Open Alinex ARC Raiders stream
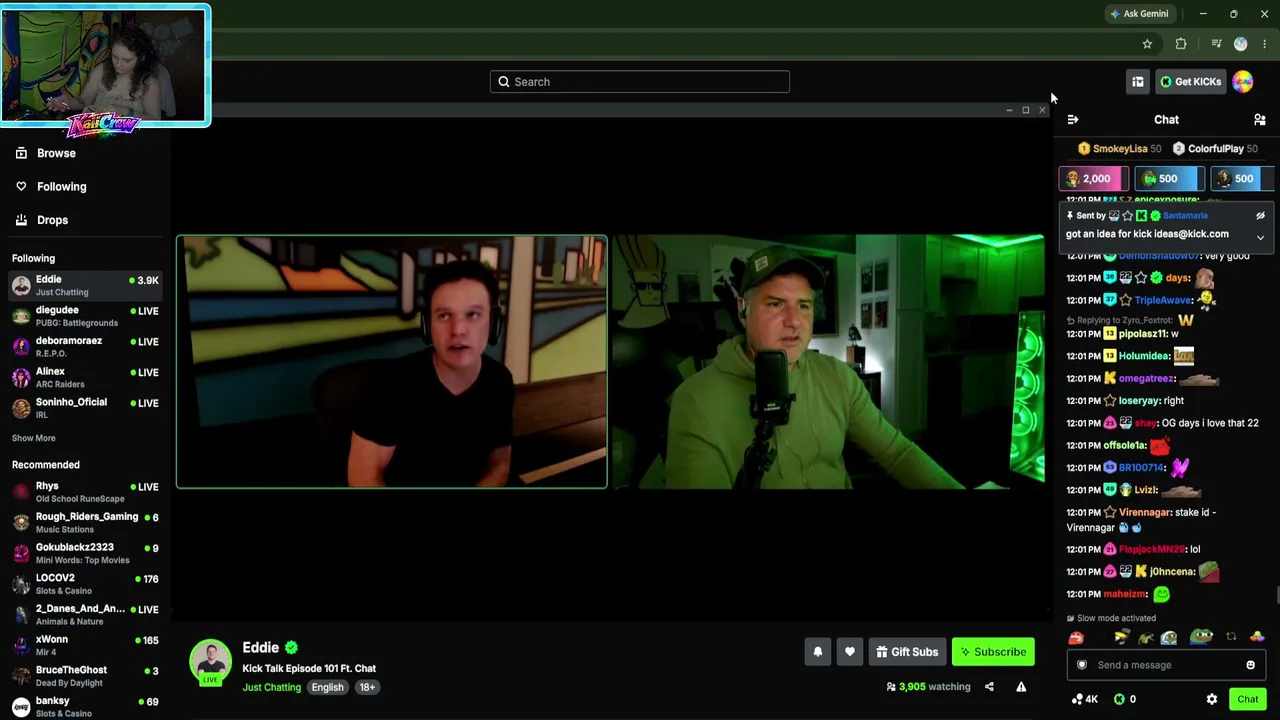Image resolution: width=1280 pixels, height=720 pixels. click(85, 377)
